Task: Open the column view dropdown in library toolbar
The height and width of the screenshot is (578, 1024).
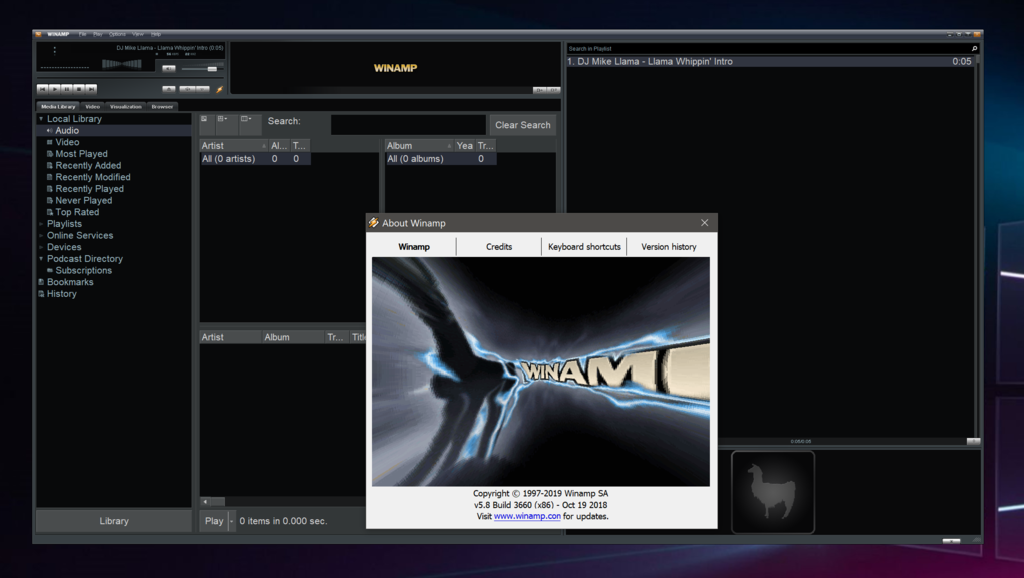Action: click(246, 120)
